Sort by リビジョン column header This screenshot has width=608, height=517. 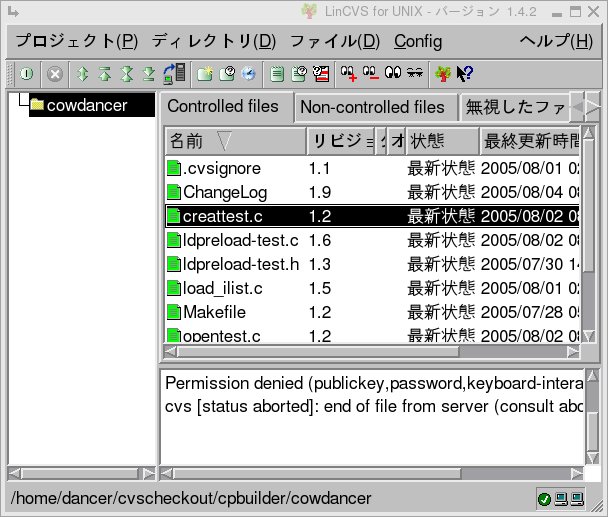tap(341, 141)
